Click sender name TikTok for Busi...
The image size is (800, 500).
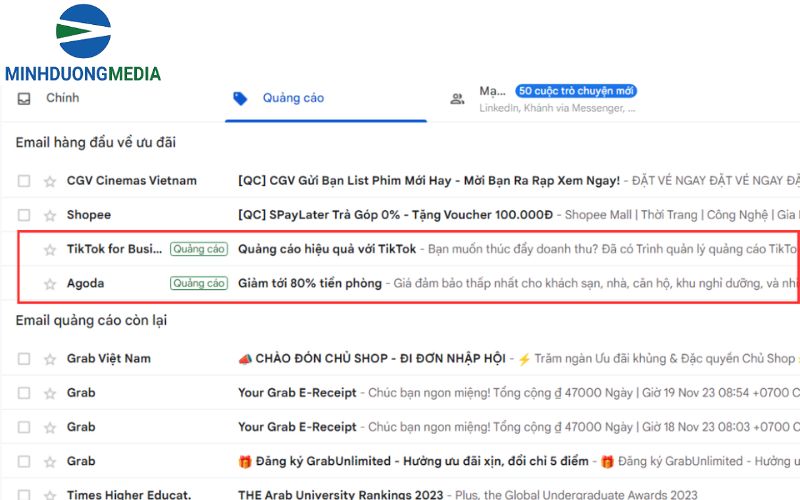coord(114,249)
